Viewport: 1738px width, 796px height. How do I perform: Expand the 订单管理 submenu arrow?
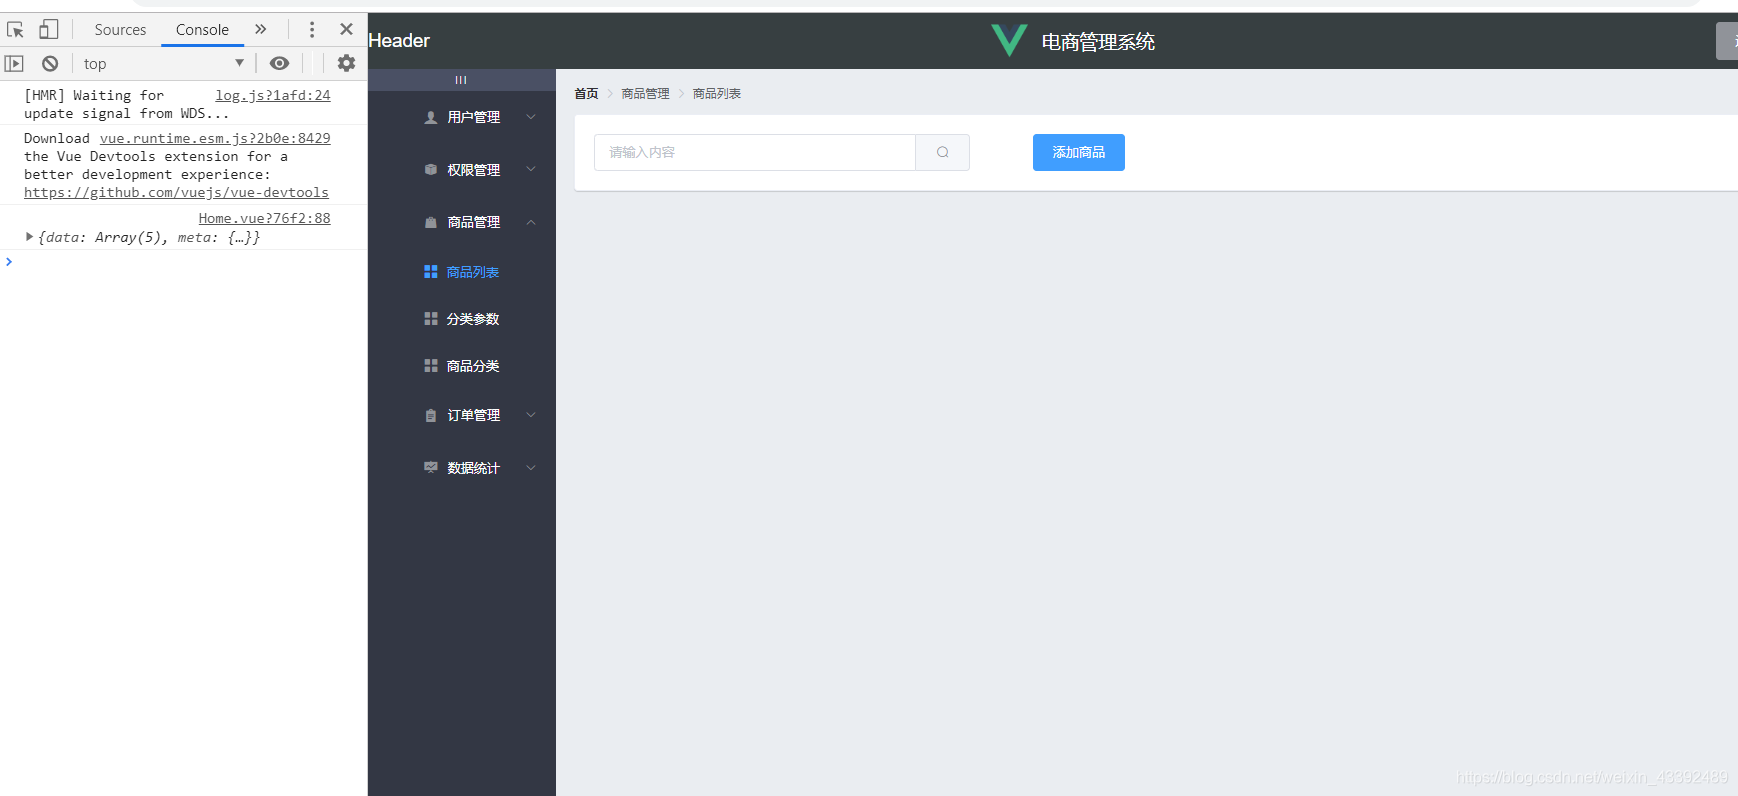(x=531, y=414)
